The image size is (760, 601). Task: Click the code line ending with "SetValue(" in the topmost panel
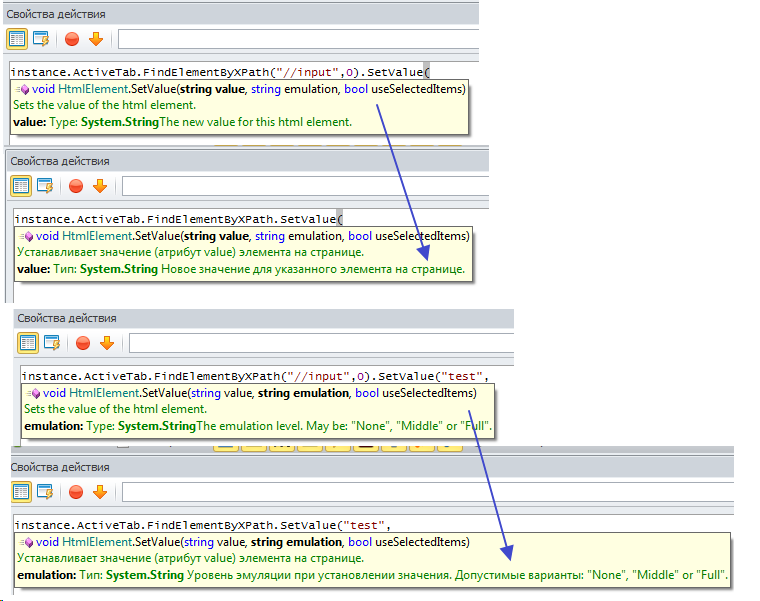click(x=220, y=72)
